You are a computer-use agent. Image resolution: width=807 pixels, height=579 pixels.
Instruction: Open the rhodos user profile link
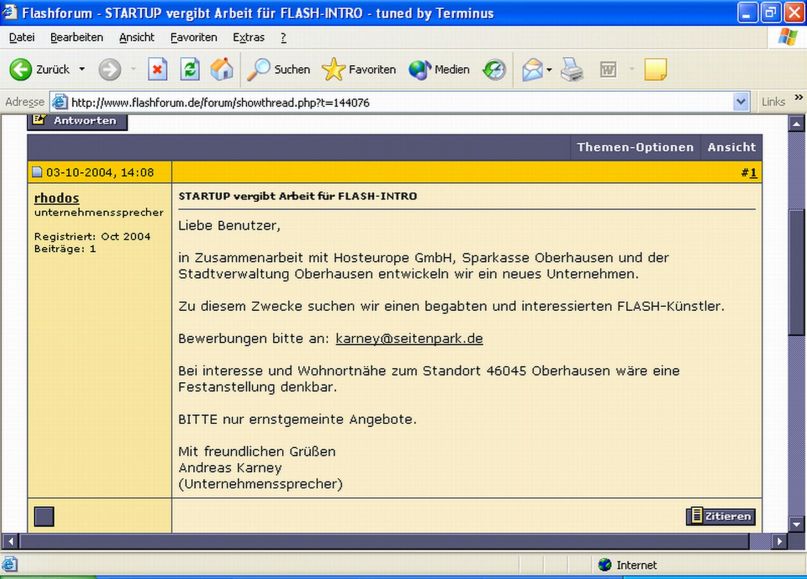pyautogui.click(x=57, y=198)
